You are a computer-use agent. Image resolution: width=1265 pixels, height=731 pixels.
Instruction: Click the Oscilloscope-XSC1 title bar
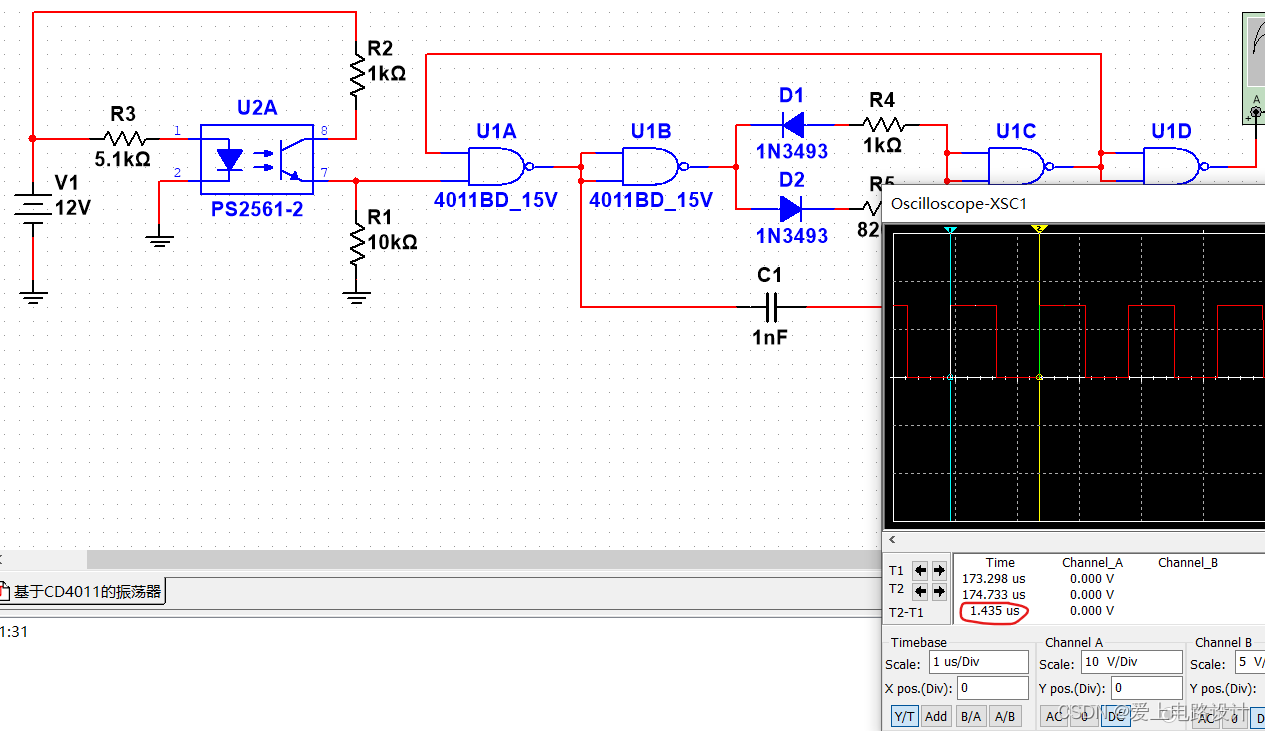point(1073,204)
